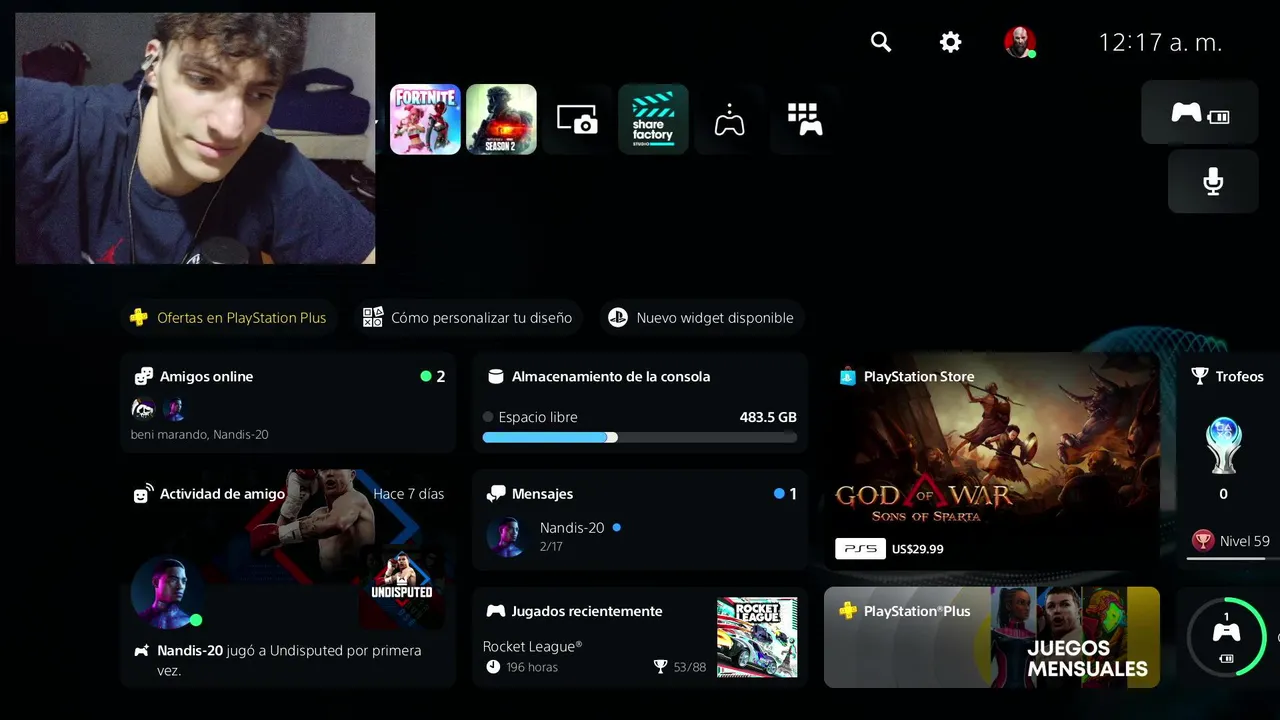This screenshot has height=720, width=1280.
Task: Open the user profile avatar
Action: [x=1019, y=42]
